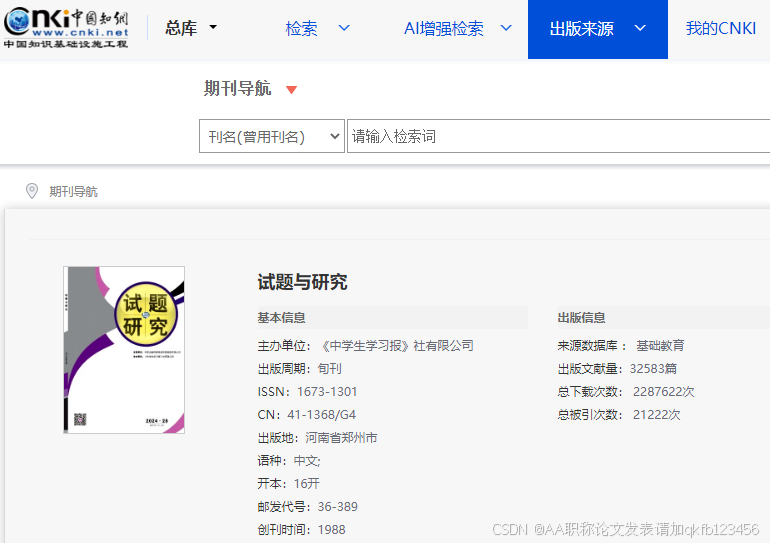Select the 出版来源 menu tab

coord(598,29)
